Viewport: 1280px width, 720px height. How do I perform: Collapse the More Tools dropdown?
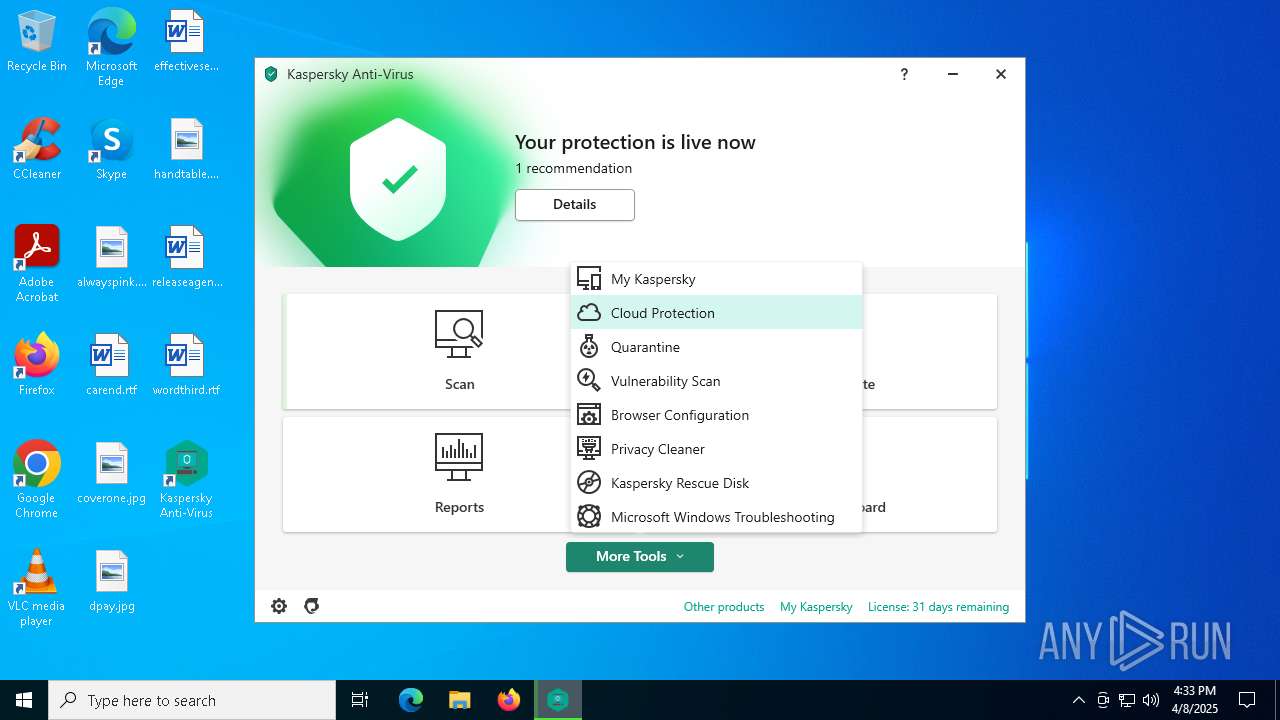(640, 557)
